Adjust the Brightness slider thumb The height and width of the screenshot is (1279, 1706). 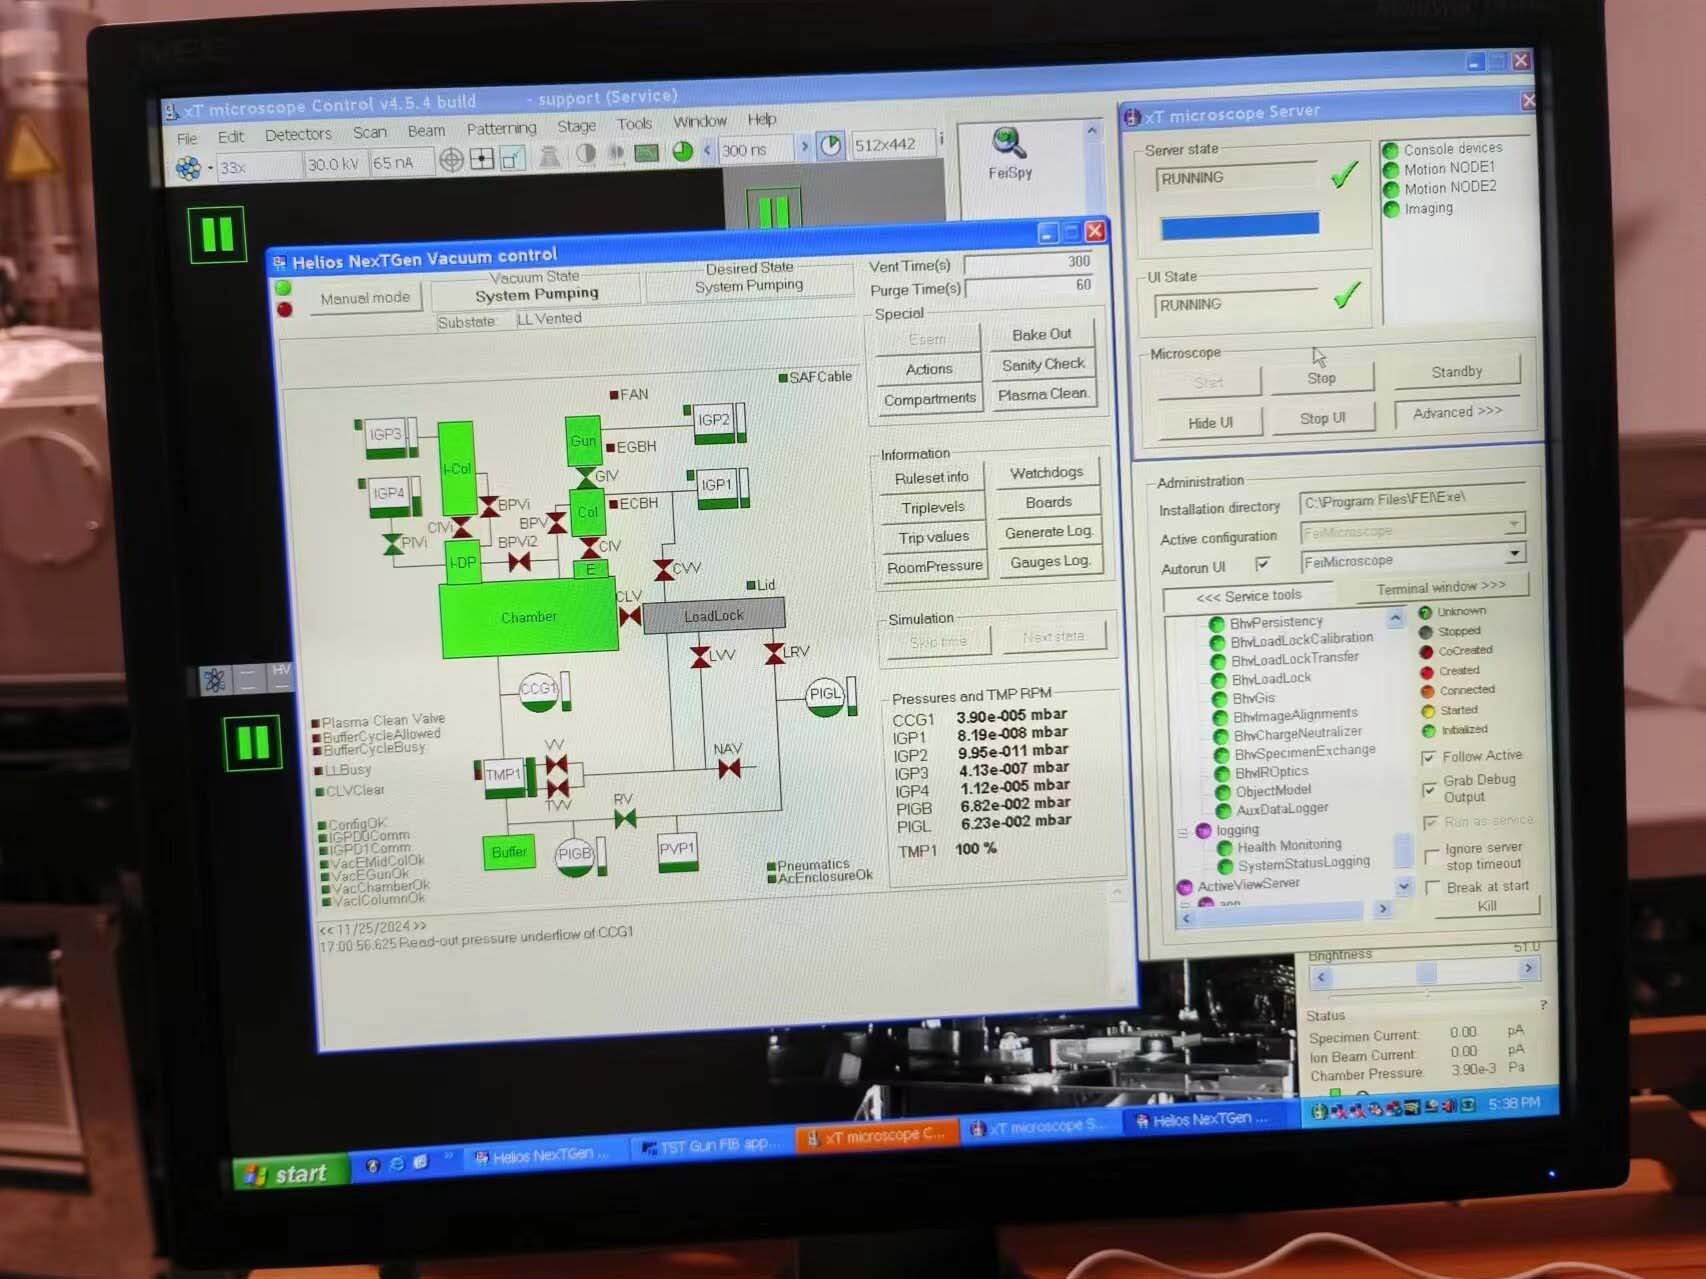1426,971
